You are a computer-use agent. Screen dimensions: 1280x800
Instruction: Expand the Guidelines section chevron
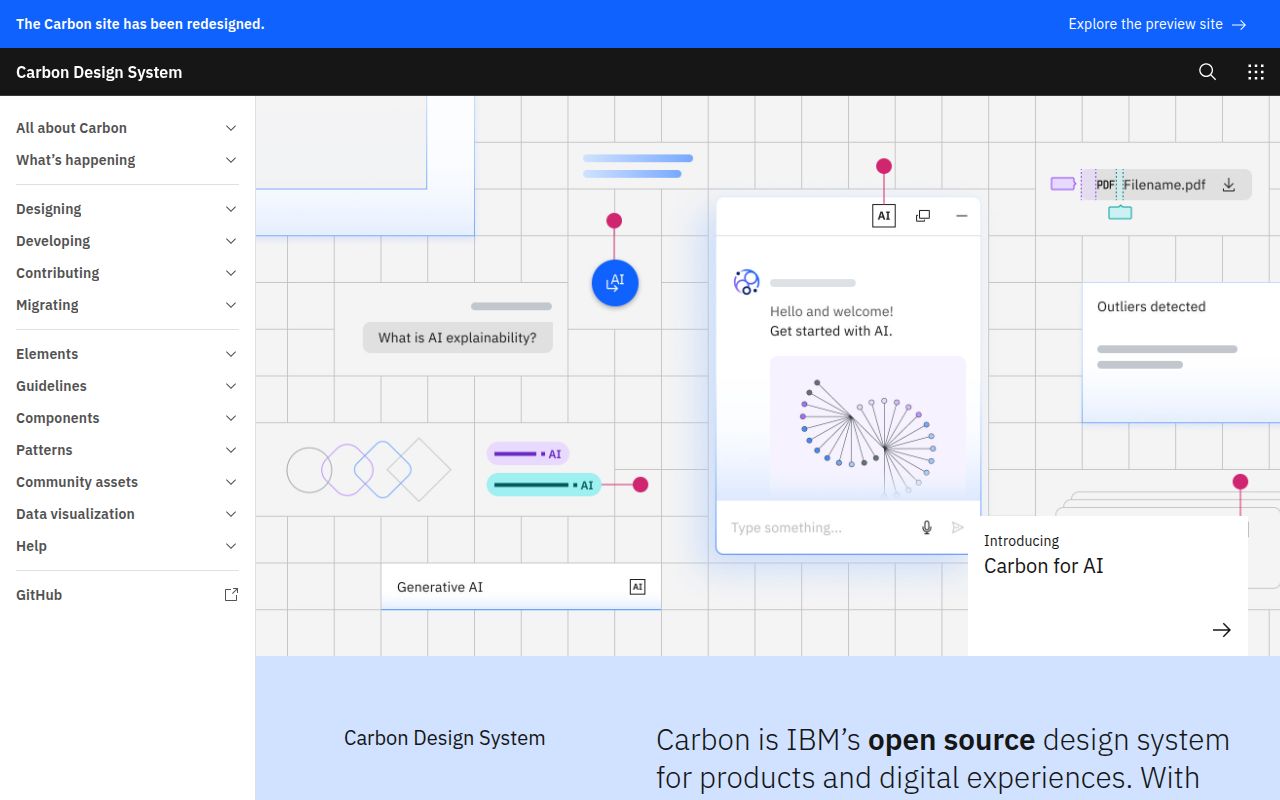[x=231, y=386]
